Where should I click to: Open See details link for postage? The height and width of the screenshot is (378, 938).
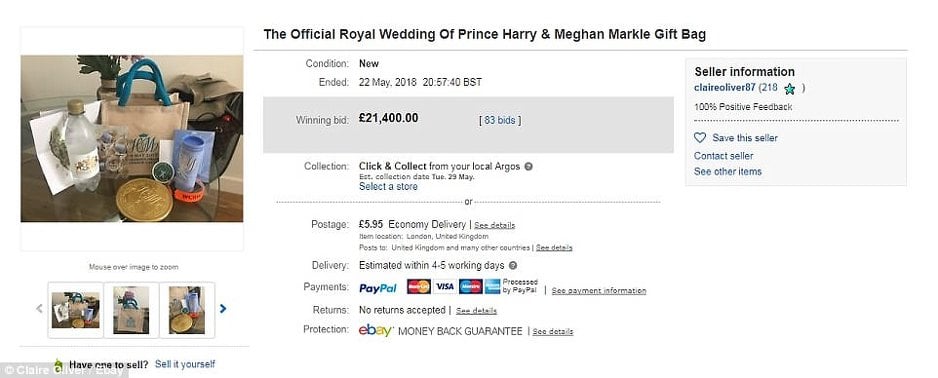tap(494, 225)
